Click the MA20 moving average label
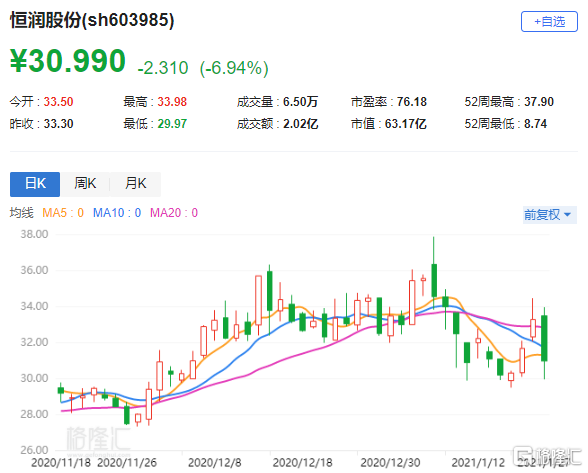 tap(174, 213)
